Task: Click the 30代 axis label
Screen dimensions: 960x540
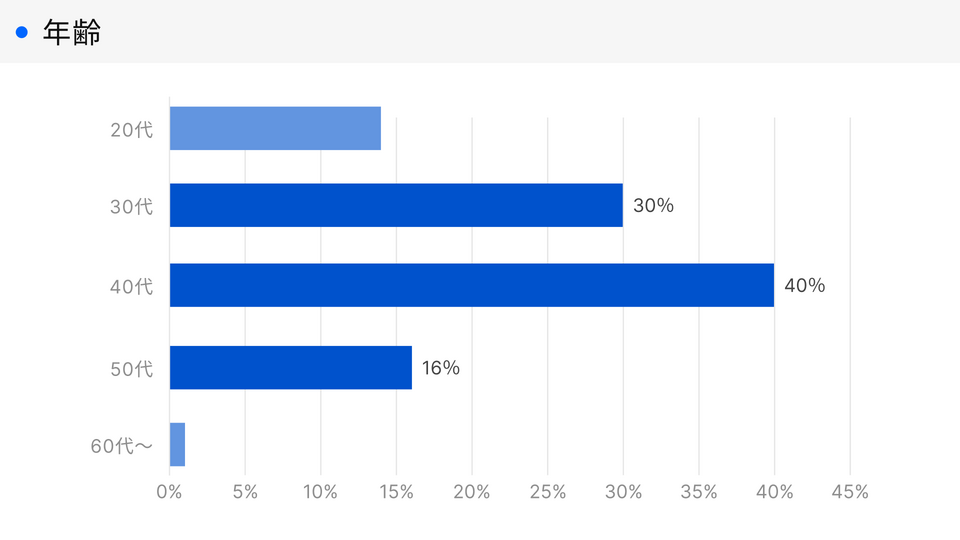Action: [131, 207]
